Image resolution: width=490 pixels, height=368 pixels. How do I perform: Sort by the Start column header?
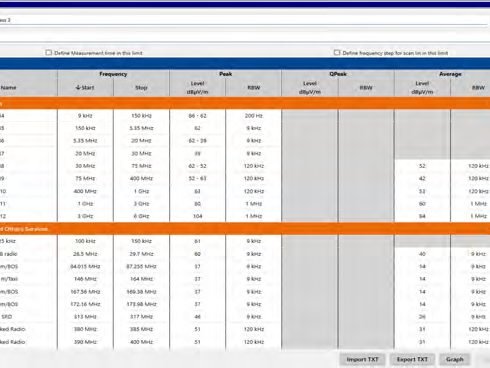[x=85, y=88]
